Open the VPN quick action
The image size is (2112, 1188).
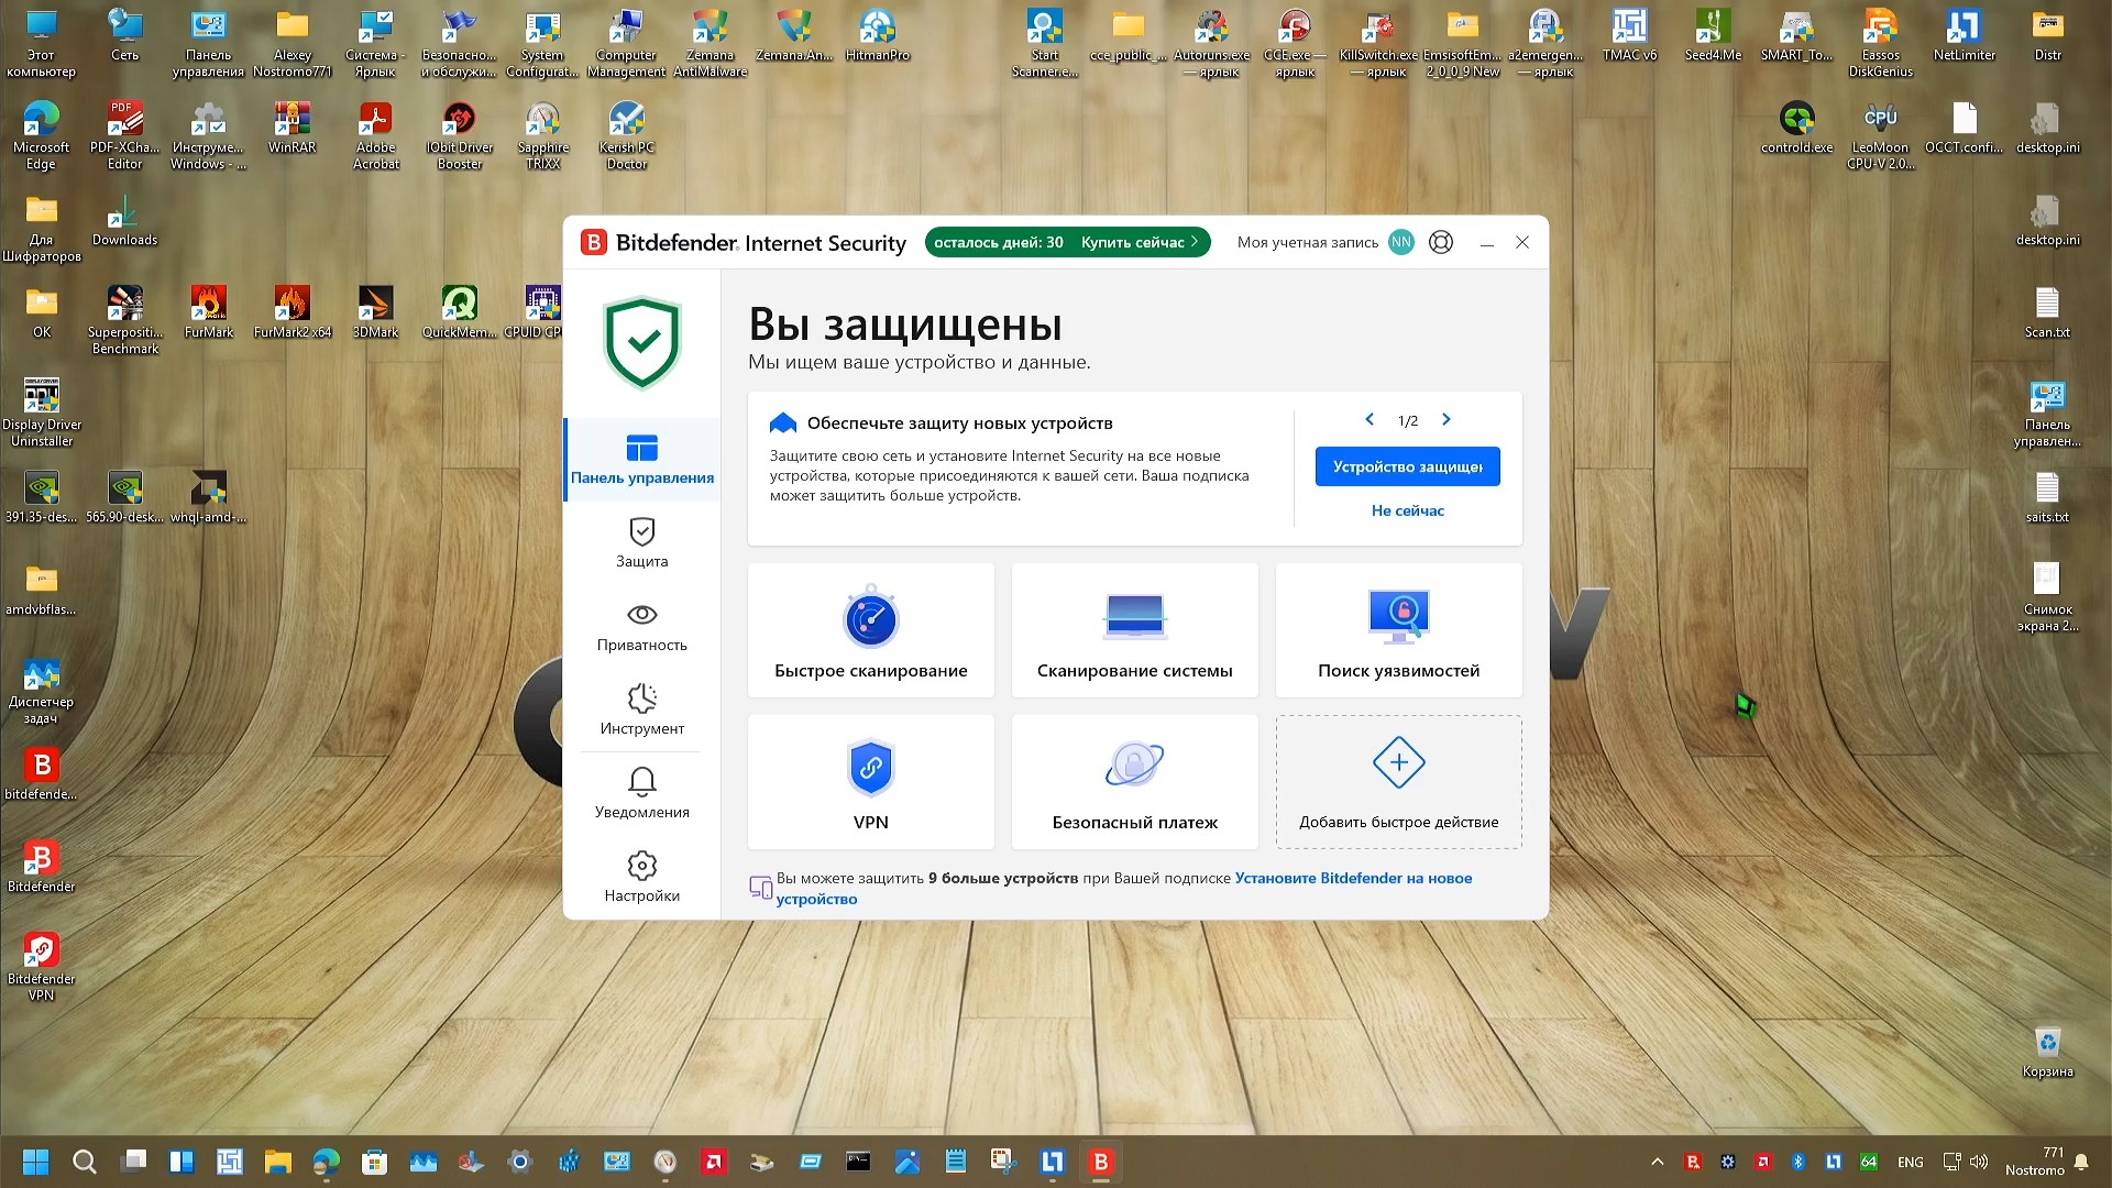869,782
